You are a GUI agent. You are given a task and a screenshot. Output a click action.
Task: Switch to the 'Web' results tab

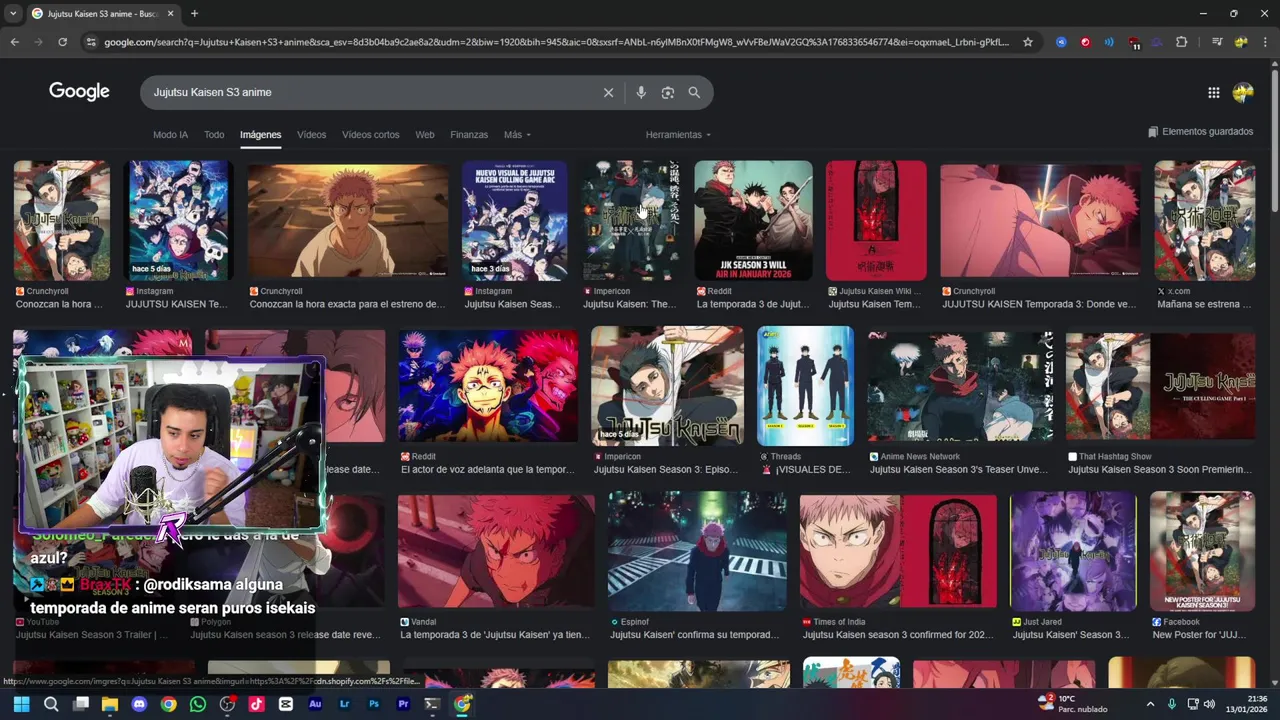(425, 135)
